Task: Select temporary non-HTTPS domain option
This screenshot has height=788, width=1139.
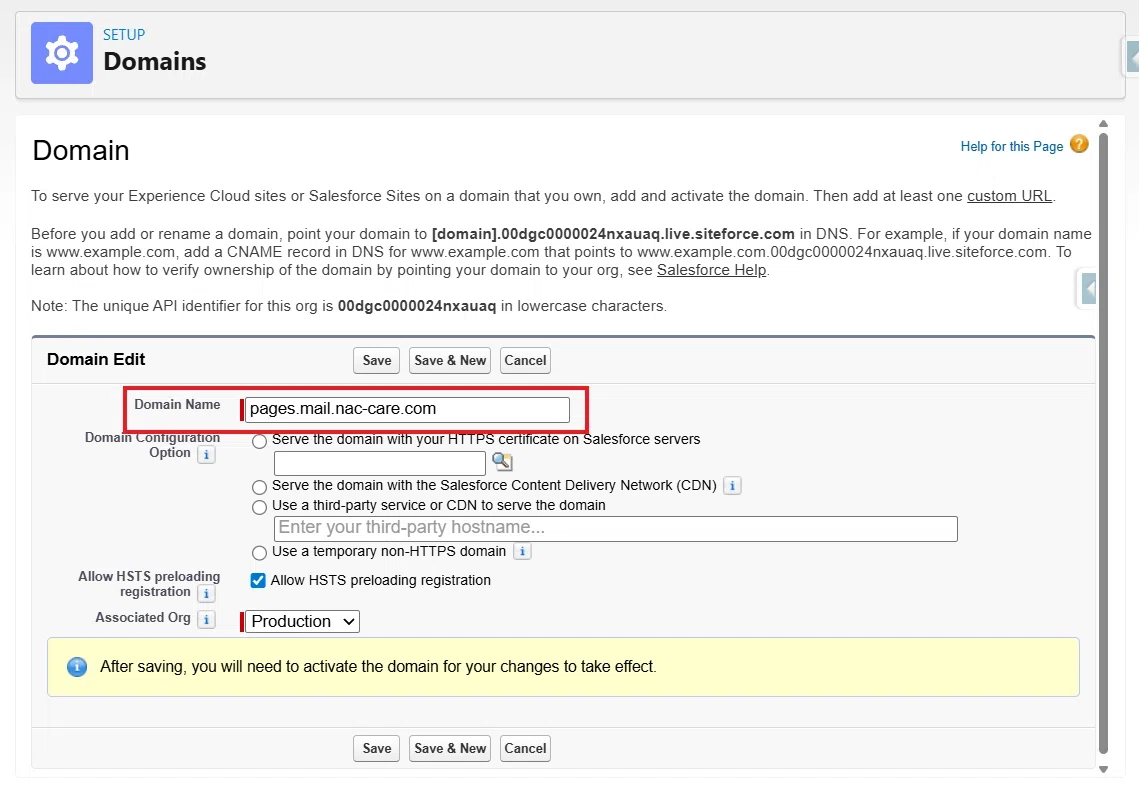Action: (x=259, y=553)
